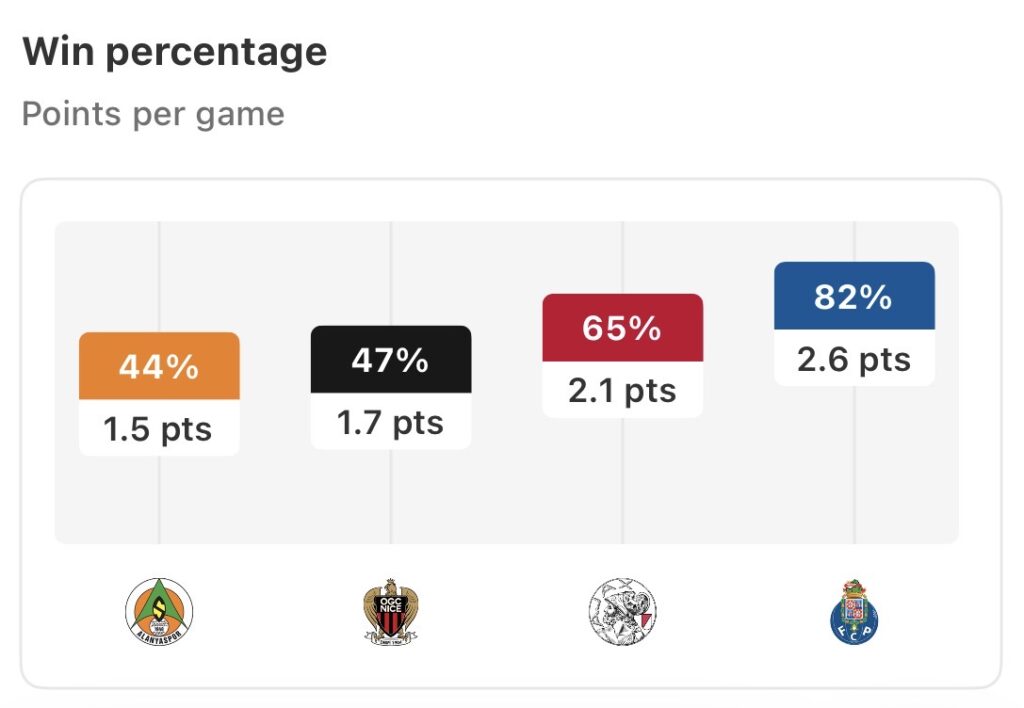Click the 1.5 pts label
The width and height of the screenshot is (1024, 708).
click(x=159, y=429)
